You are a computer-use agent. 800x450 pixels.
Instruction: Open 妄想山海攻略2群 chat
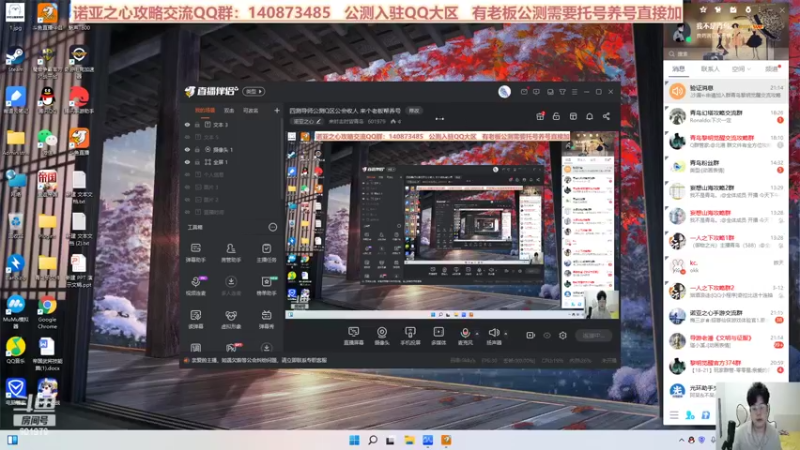pyautogui.click(x=726, y=191)
